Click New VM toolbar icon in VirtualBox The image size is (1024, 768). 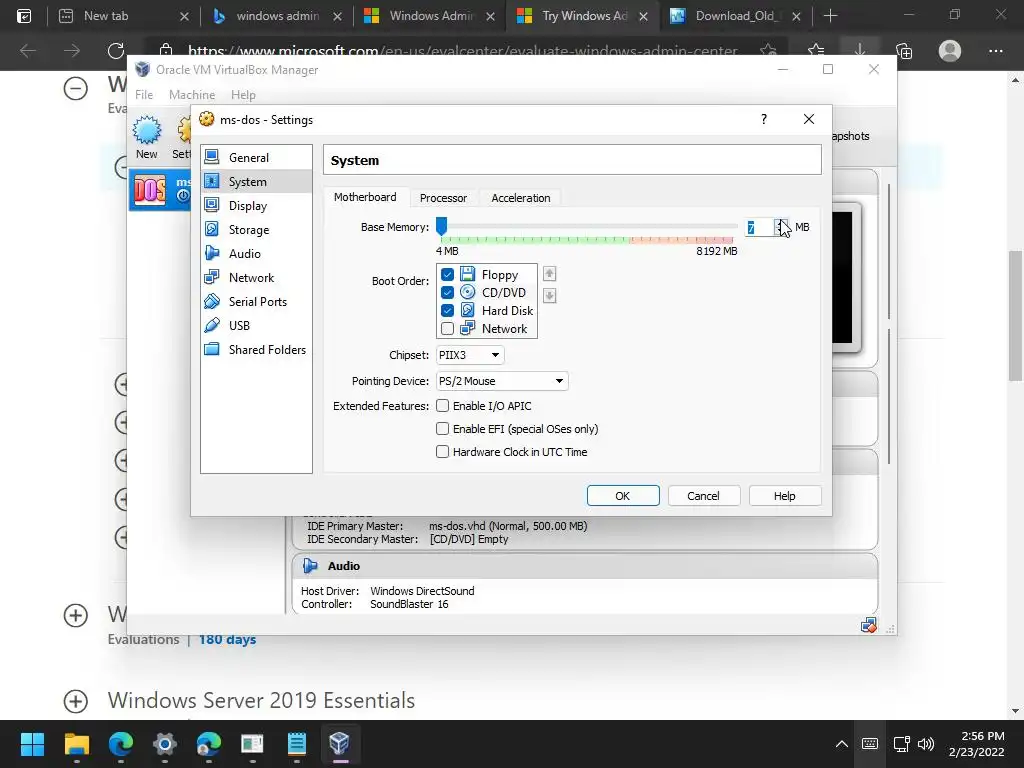click(147, 137)
